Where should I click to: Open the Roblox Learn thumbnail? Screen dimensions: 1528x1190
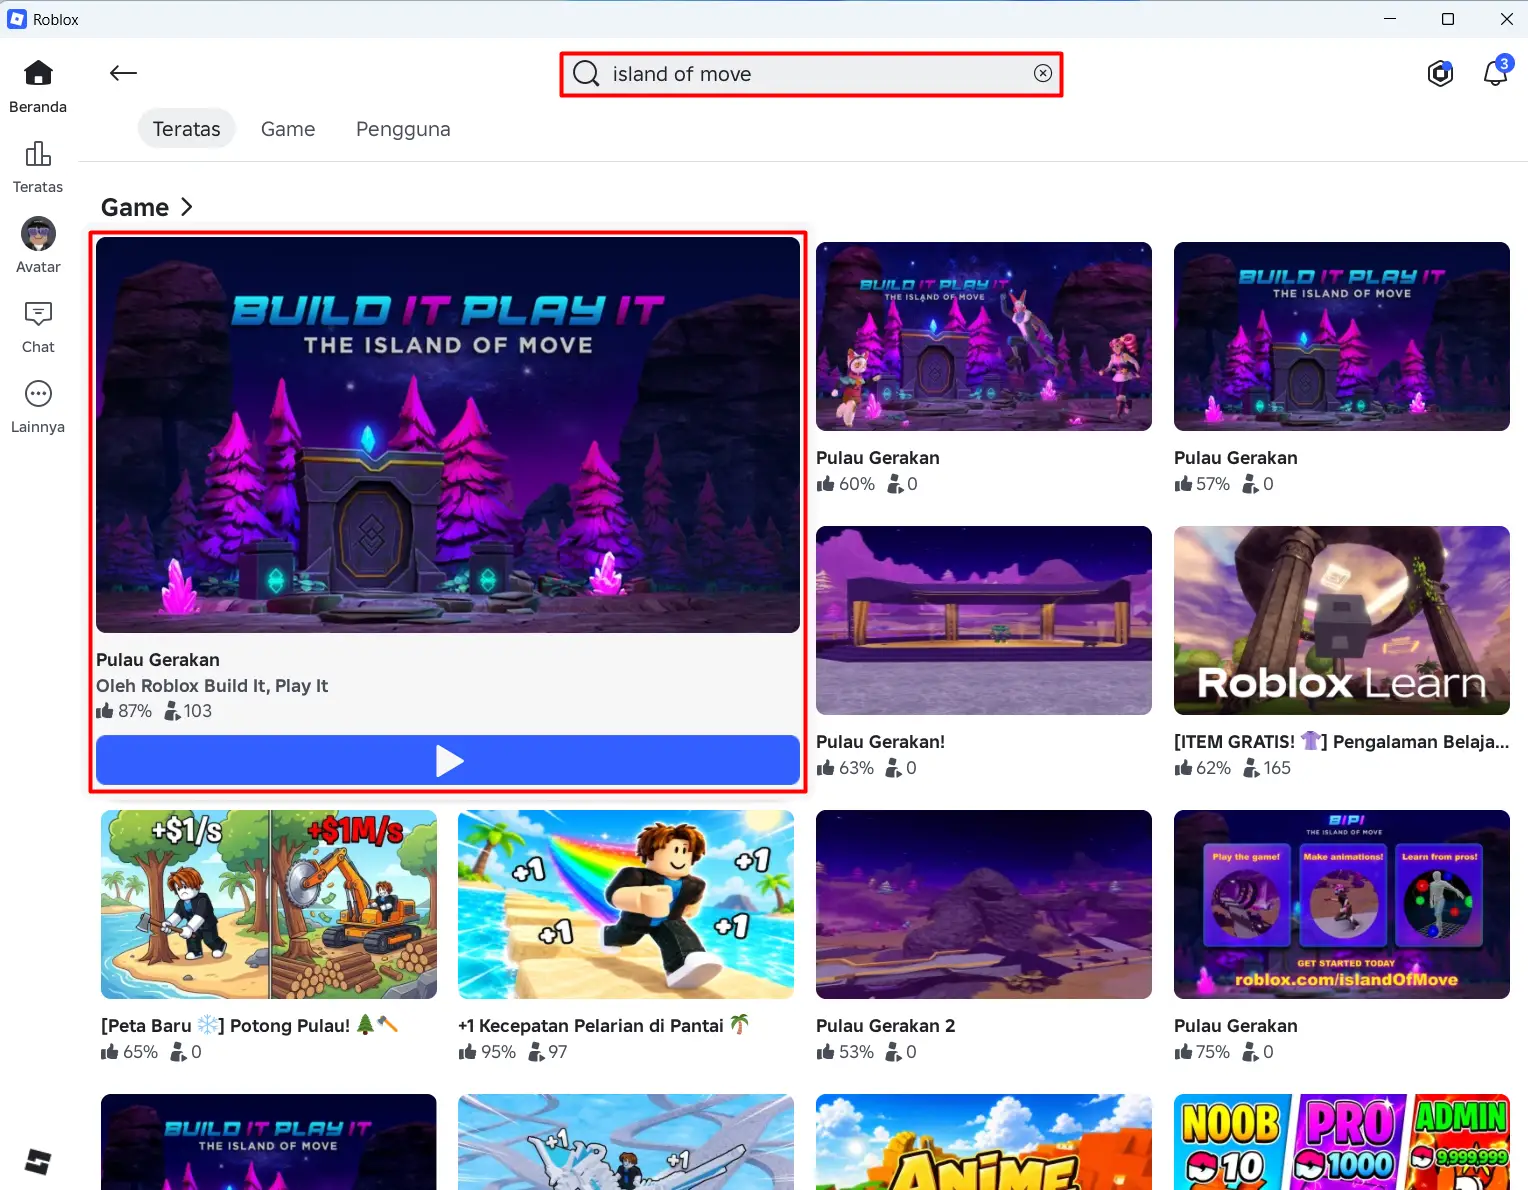[x=1342, y=620]
